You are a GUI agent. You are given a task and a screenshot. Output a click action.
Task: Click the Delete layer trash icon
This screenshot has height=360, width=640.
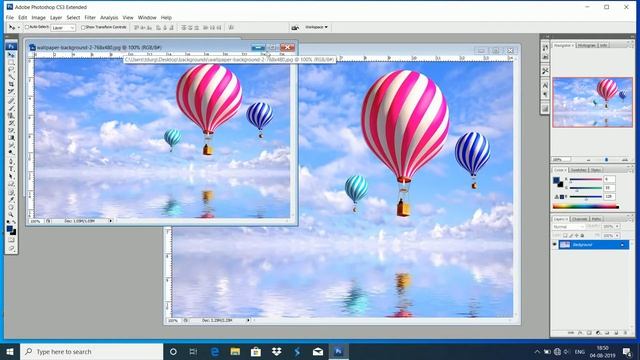[x=625, y=333]
